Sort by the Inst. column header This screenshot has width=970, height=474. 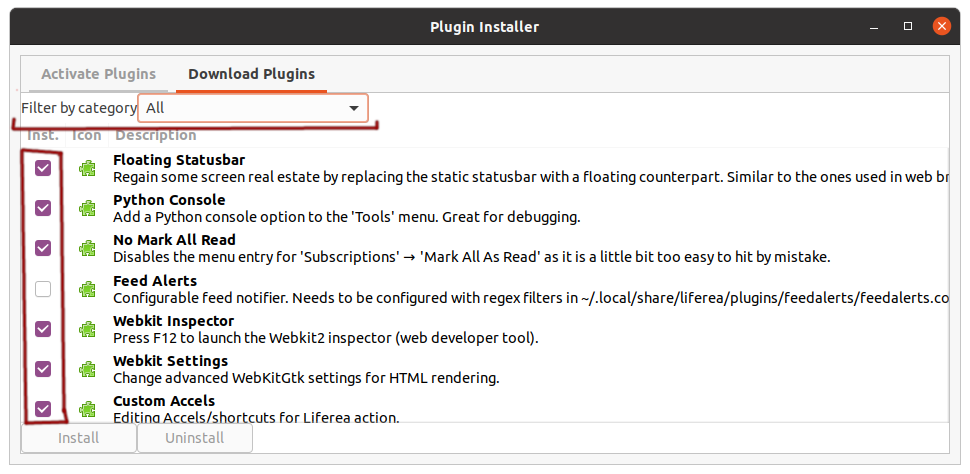43,135
